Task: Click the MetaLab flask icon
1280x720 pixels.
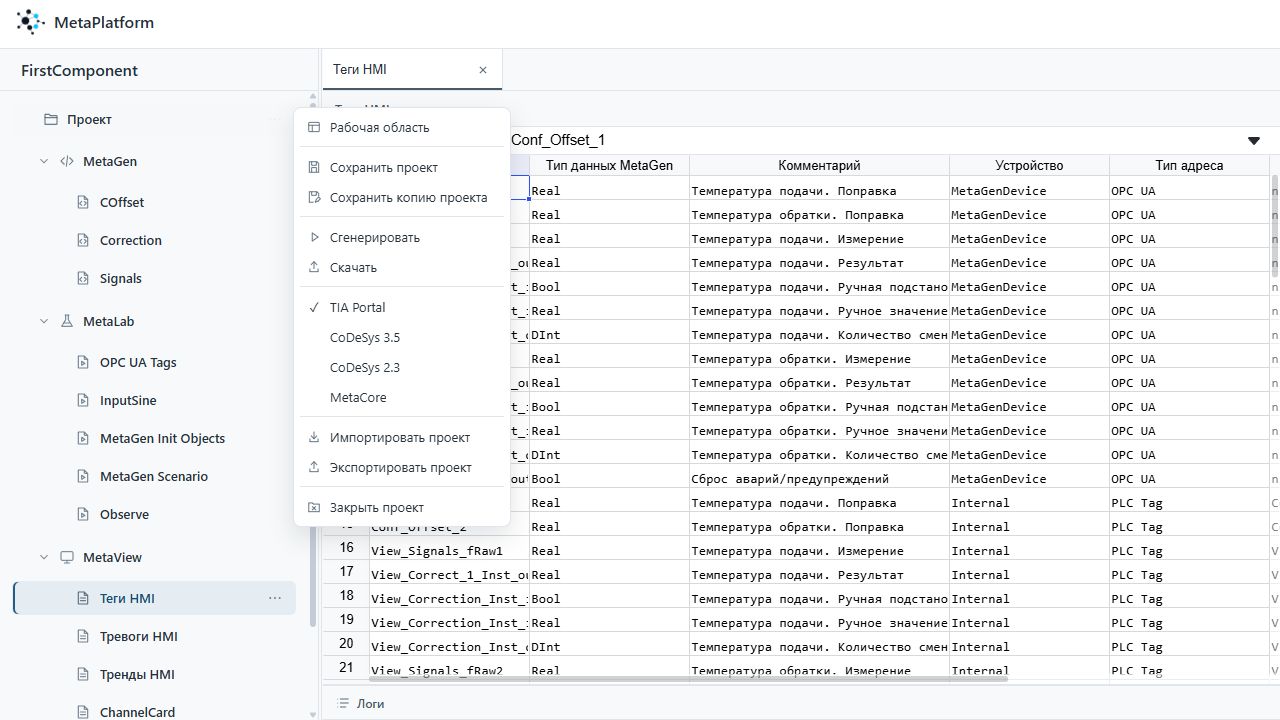Action: click(67, 321)
